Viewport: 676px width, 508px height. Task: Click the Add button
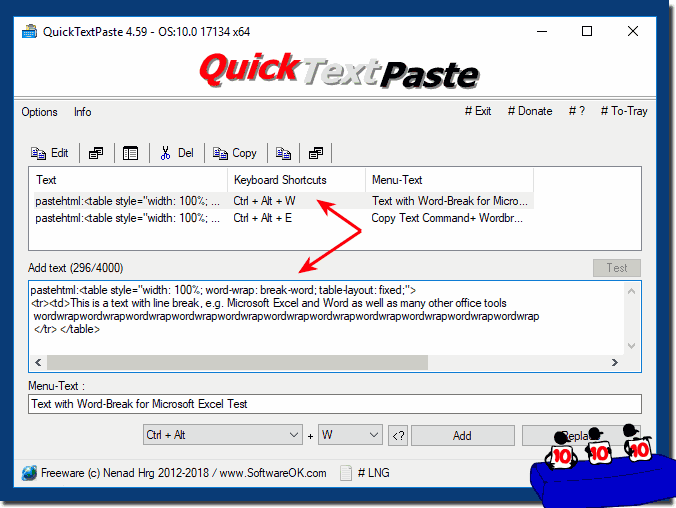point(463,436)
